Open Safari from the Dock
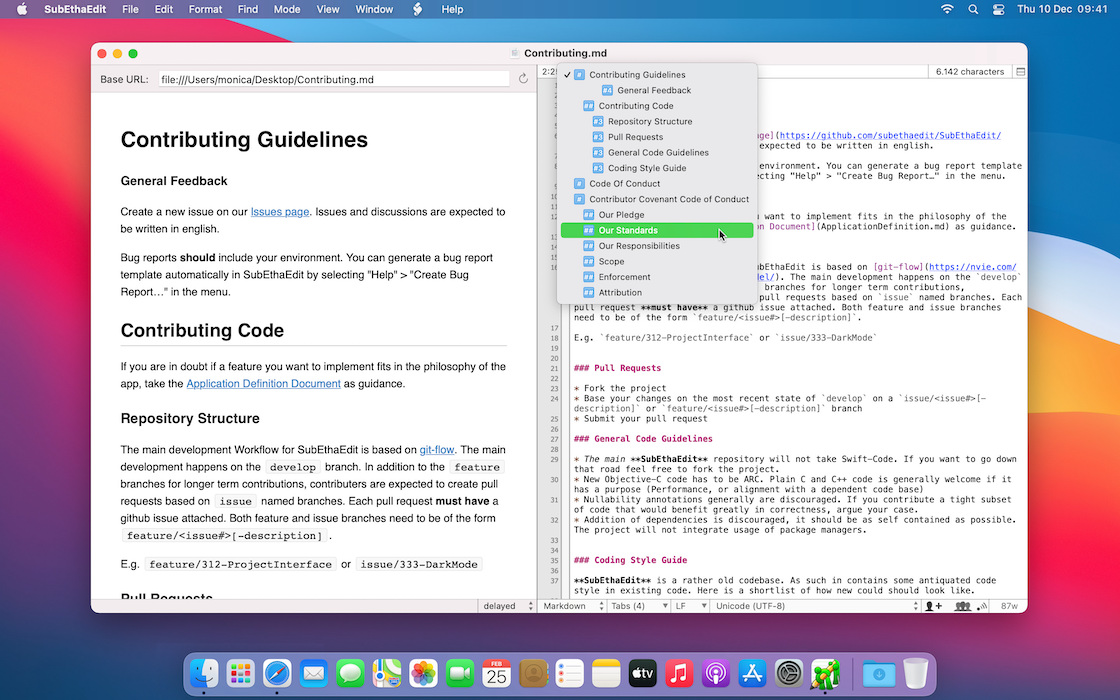 (277, 674)
